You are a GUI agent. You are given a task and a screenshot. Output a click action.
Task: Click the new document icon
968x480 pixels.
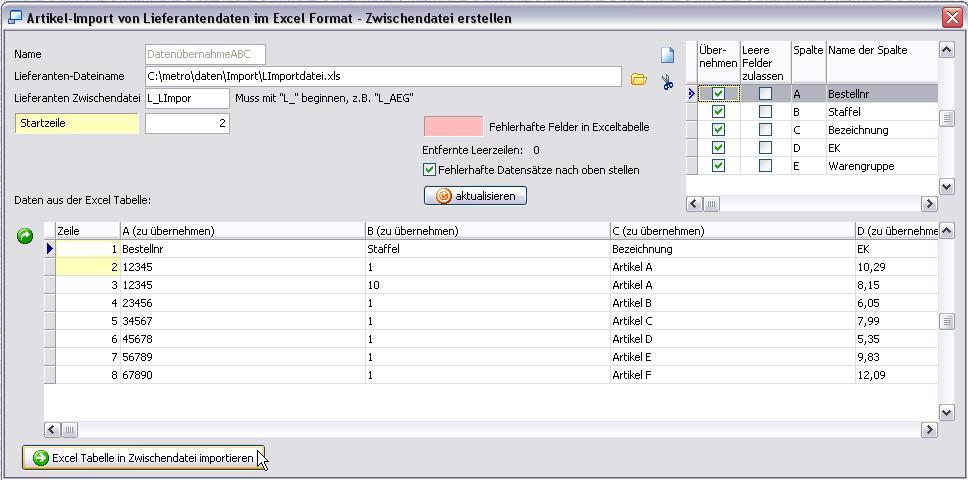click(x=667, y=55)
